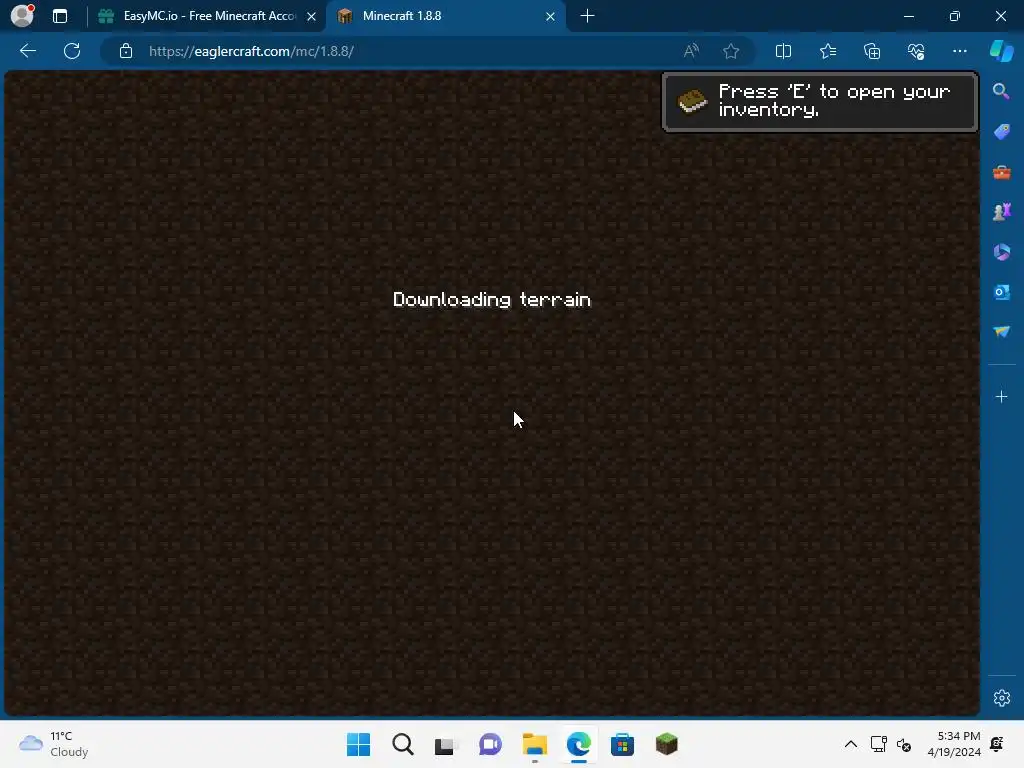Show hidden system tray icons
The image size is (1024, 768).
click(850, 744)
